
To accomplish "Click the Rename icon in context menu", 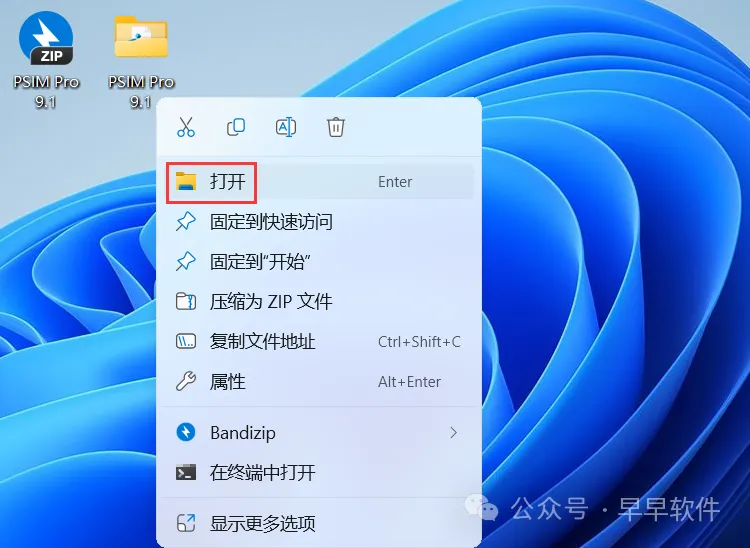I will [x=286, y=127].
